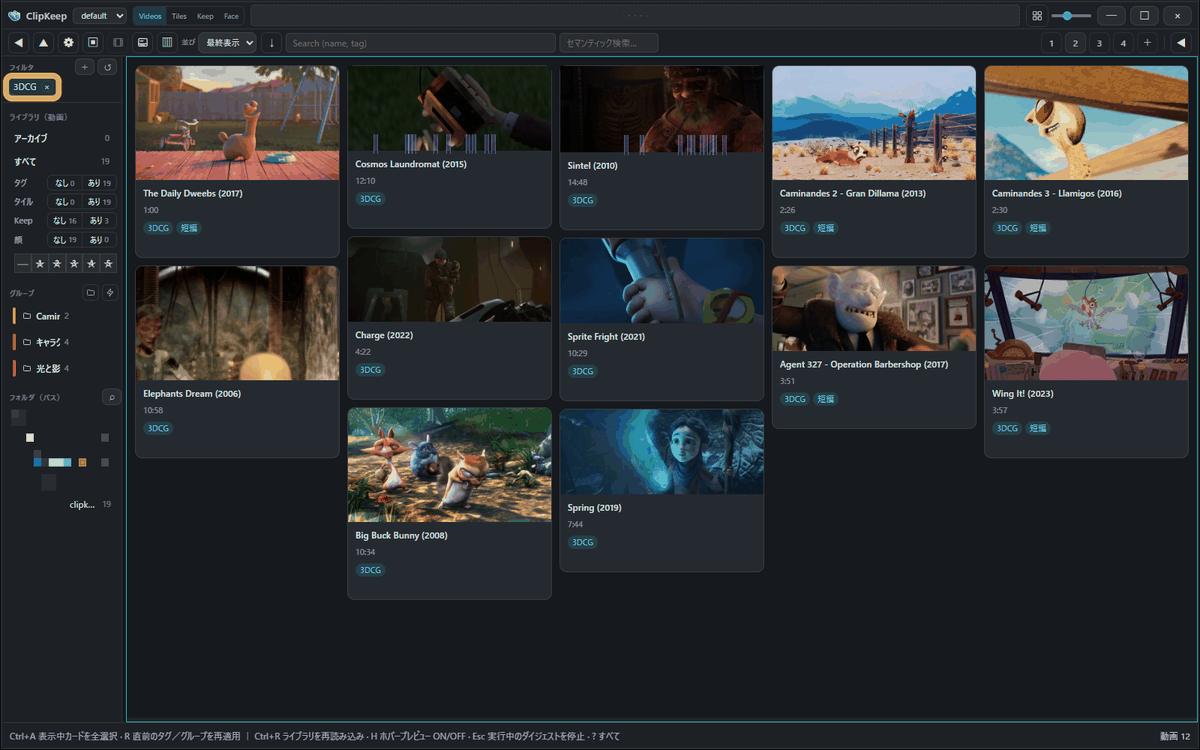The height and width of the screenshot is (750, 1200).
Task: Select the 光と影 group
Action: [48, 368]
